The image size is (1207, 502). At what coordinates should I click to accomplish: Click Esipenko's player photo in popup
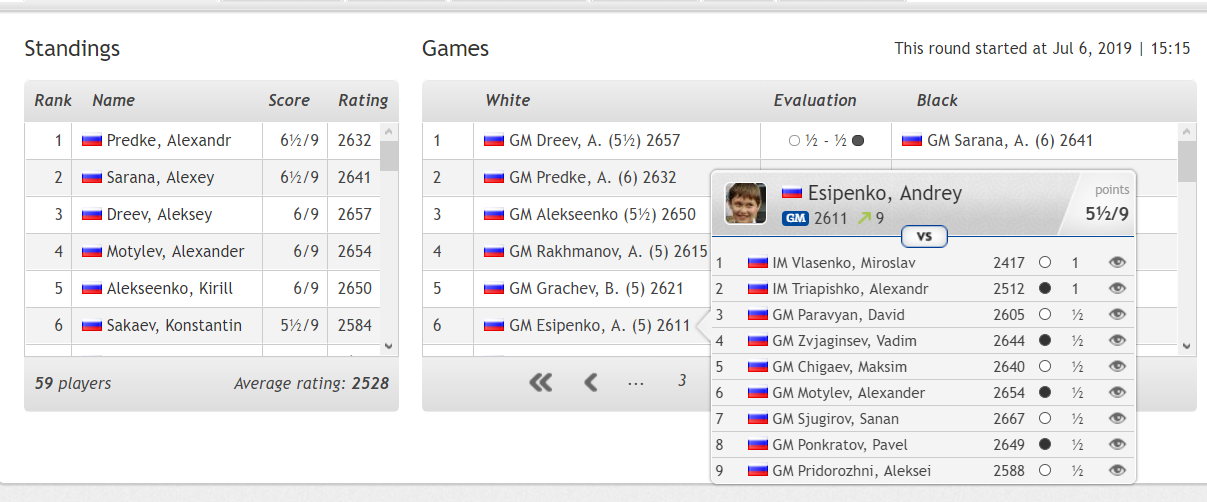tap(745, 203)
